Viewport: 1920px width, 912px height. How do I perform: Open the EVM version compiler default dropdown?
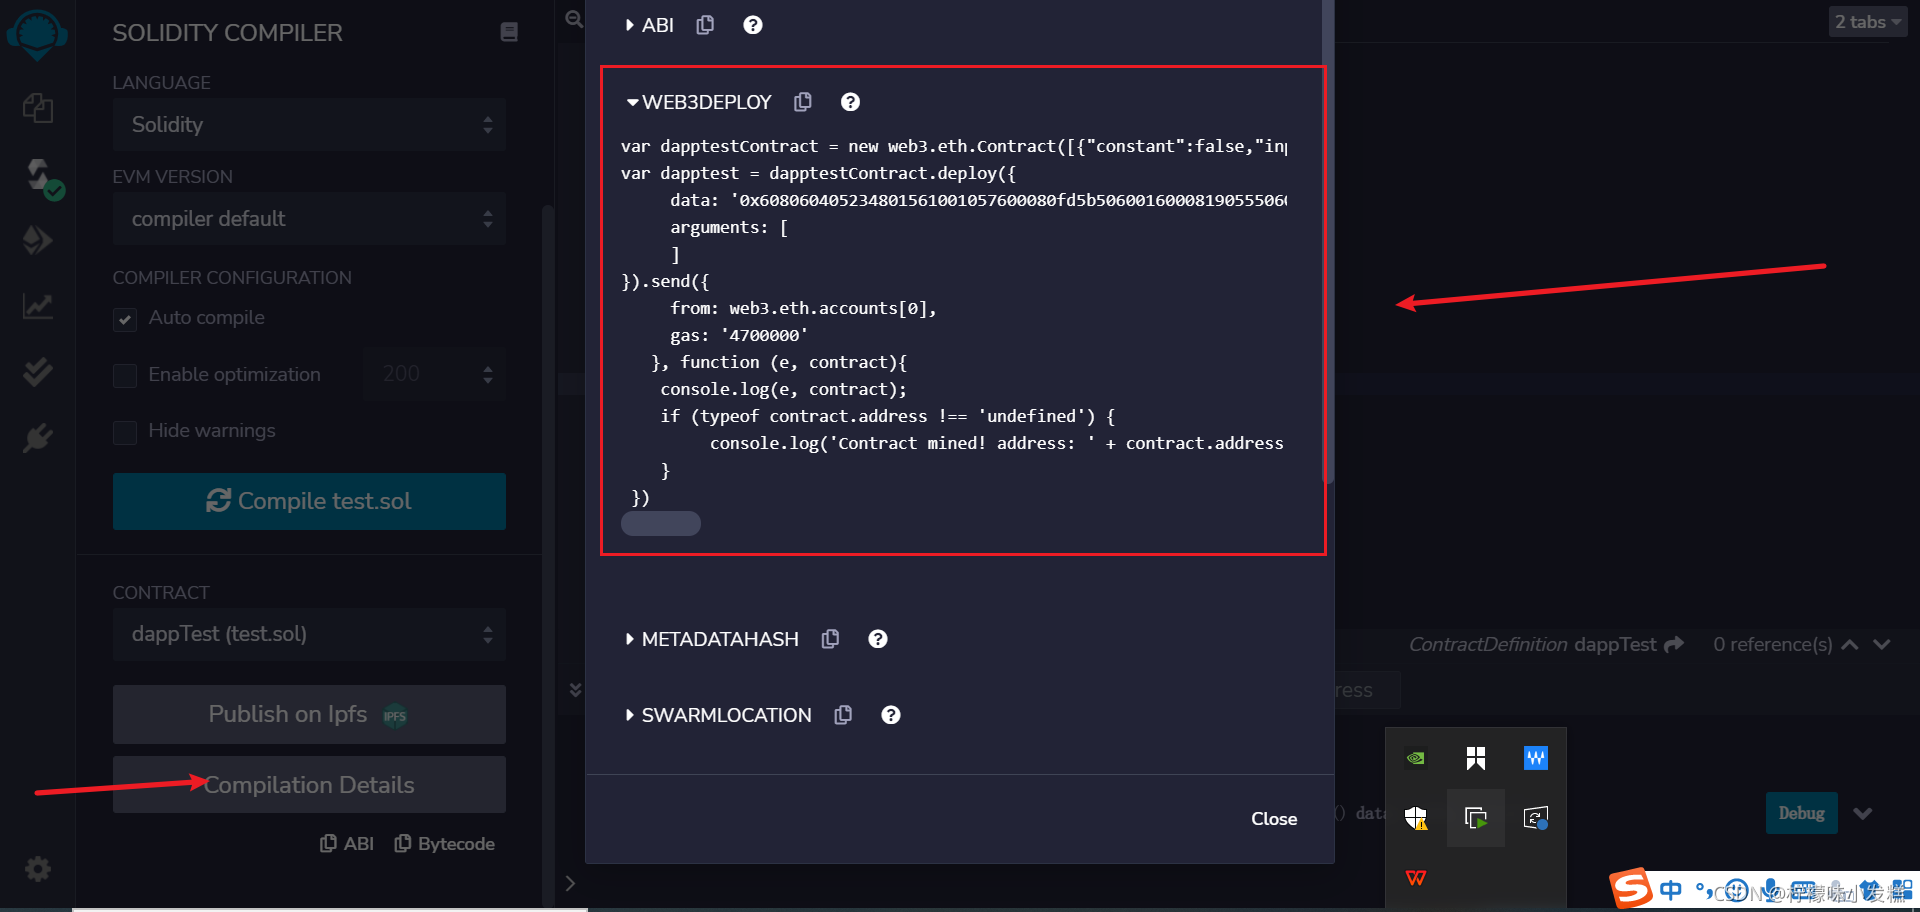tap(309, 219)
